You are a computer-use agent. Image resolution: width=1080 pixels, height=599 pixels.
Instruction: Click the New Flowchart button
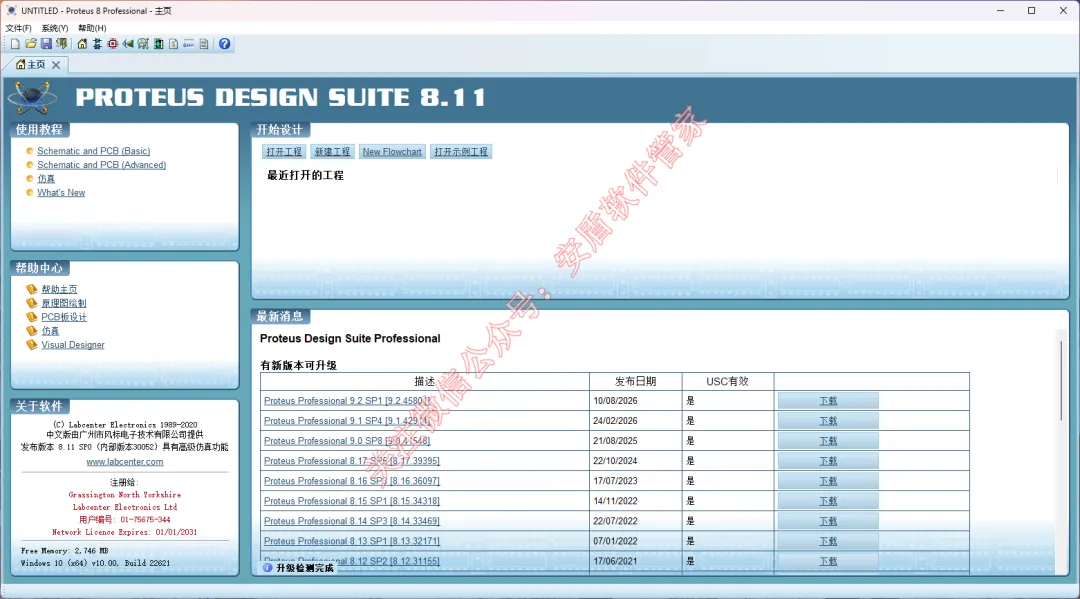tap(392, 152)
